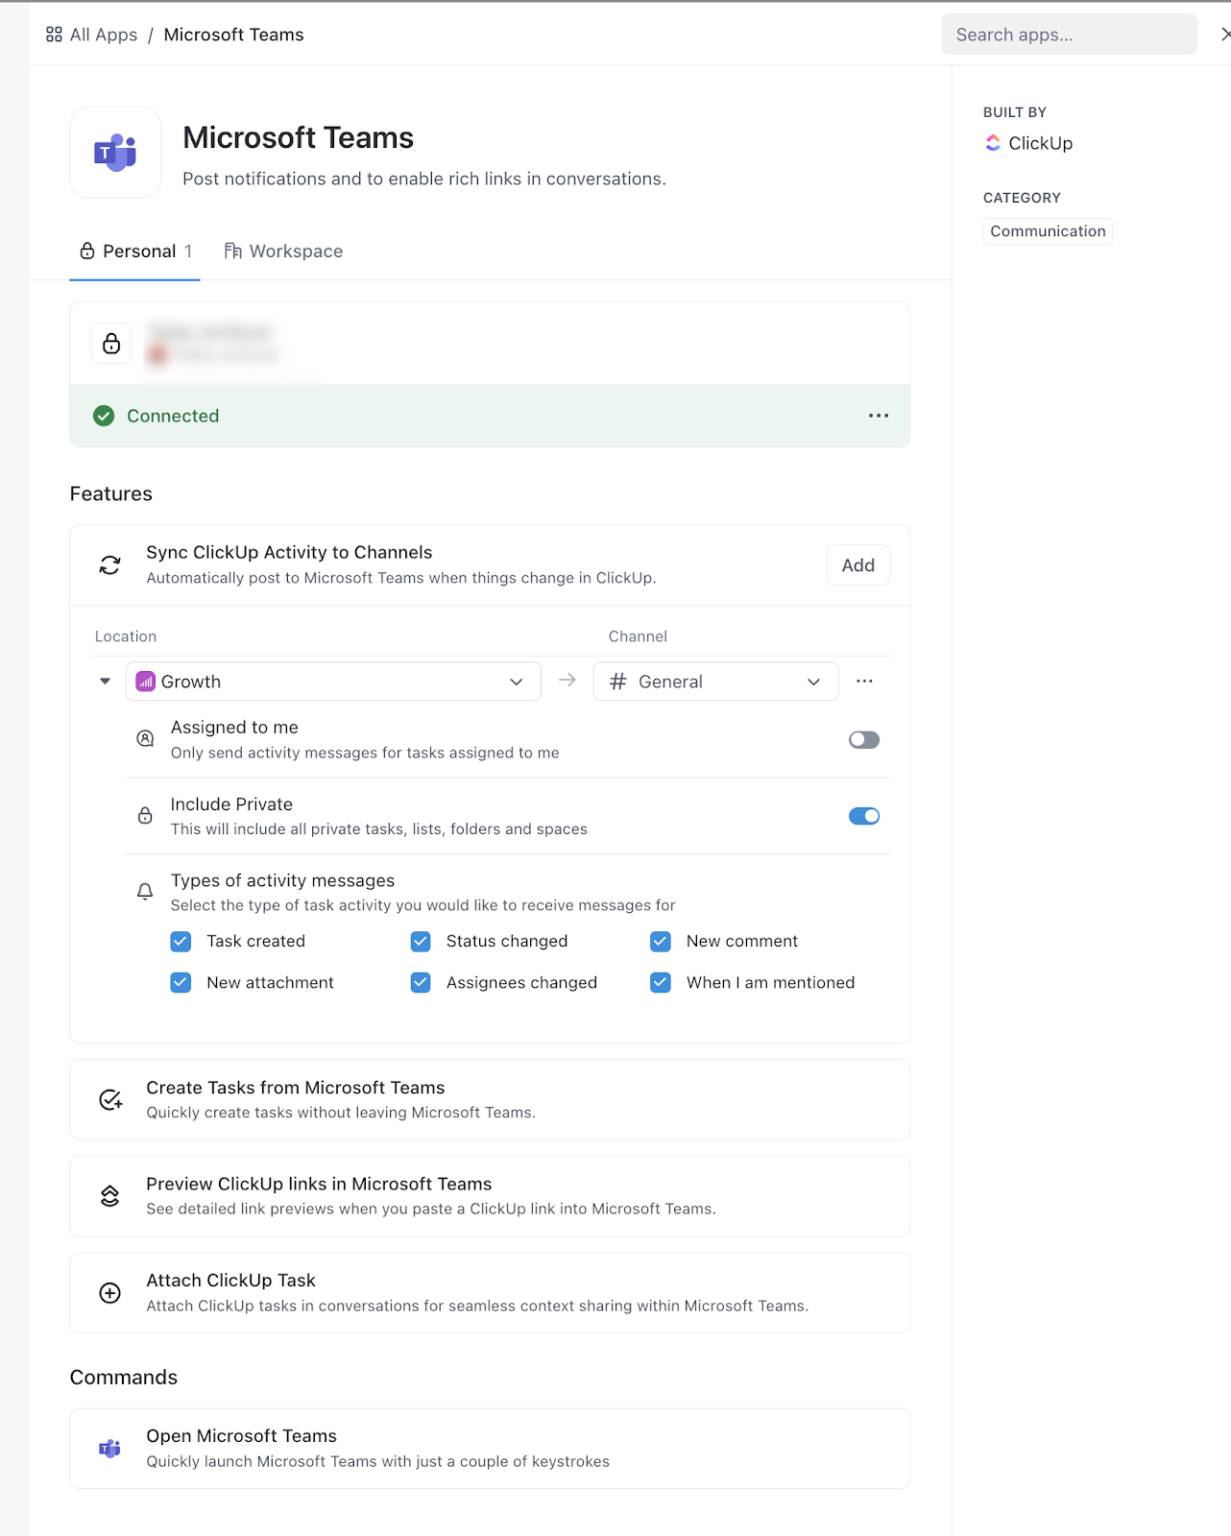Click the Search apps input field
Image resolution: width=1231 pixels, height=1536 pixels.
[1068, 34]
